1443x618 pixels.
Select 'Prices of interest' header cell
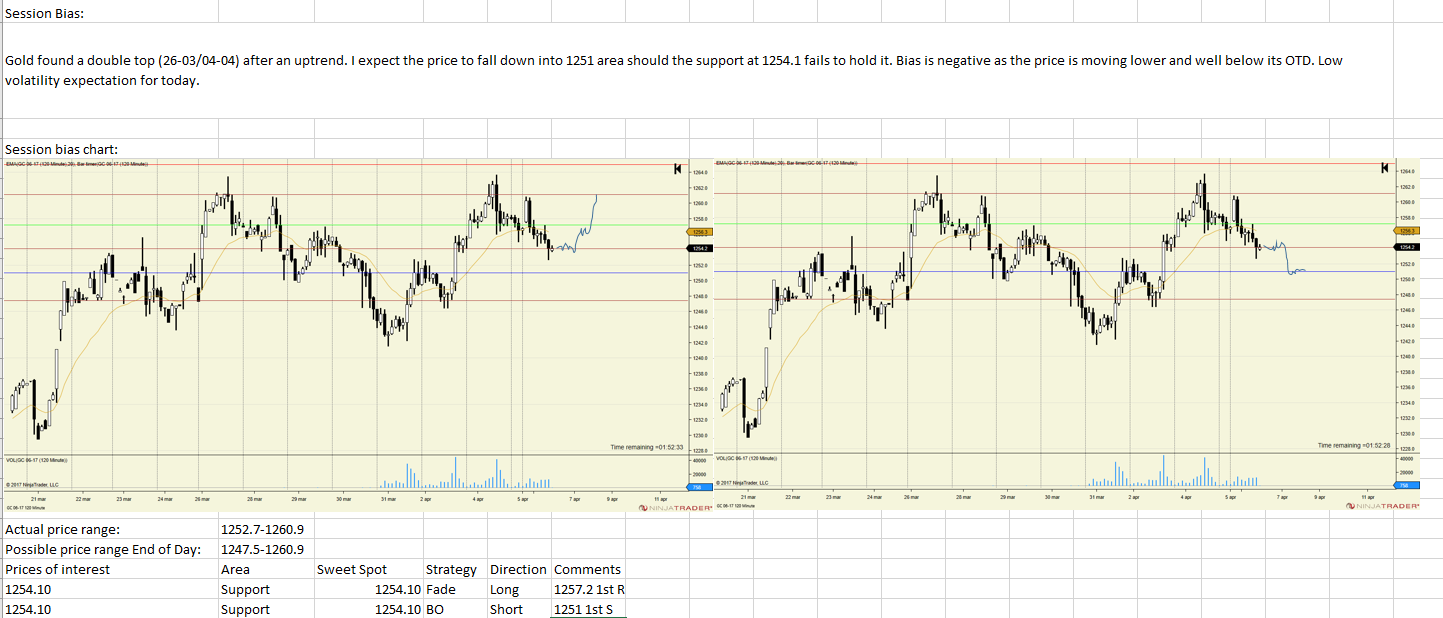point(110,569)
